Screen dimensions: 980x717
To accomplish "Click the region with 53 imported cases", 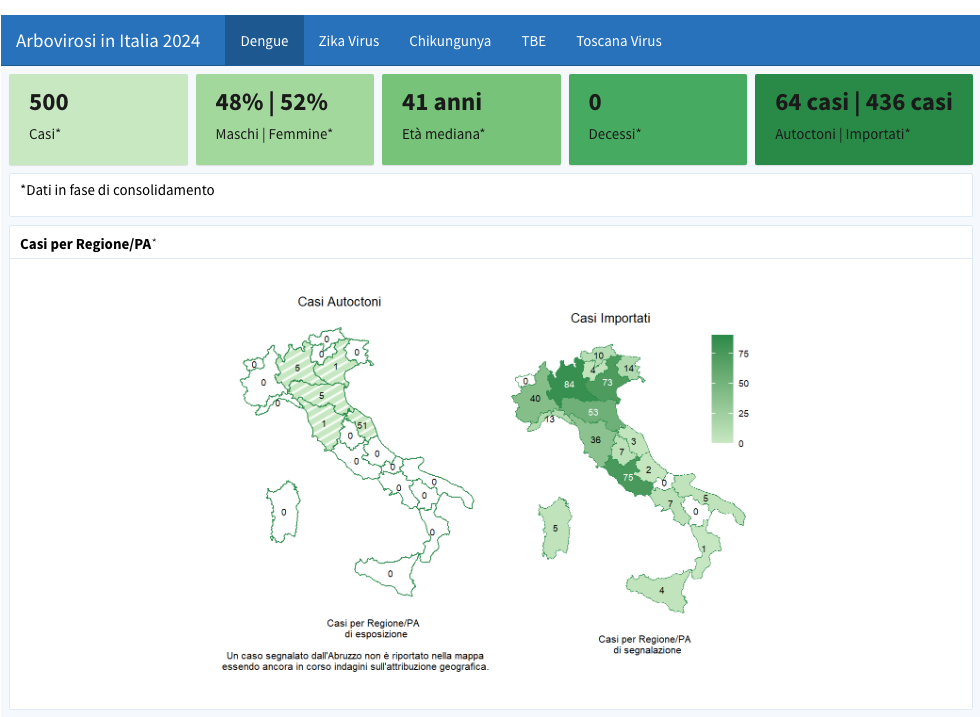I will coord(593,412).
